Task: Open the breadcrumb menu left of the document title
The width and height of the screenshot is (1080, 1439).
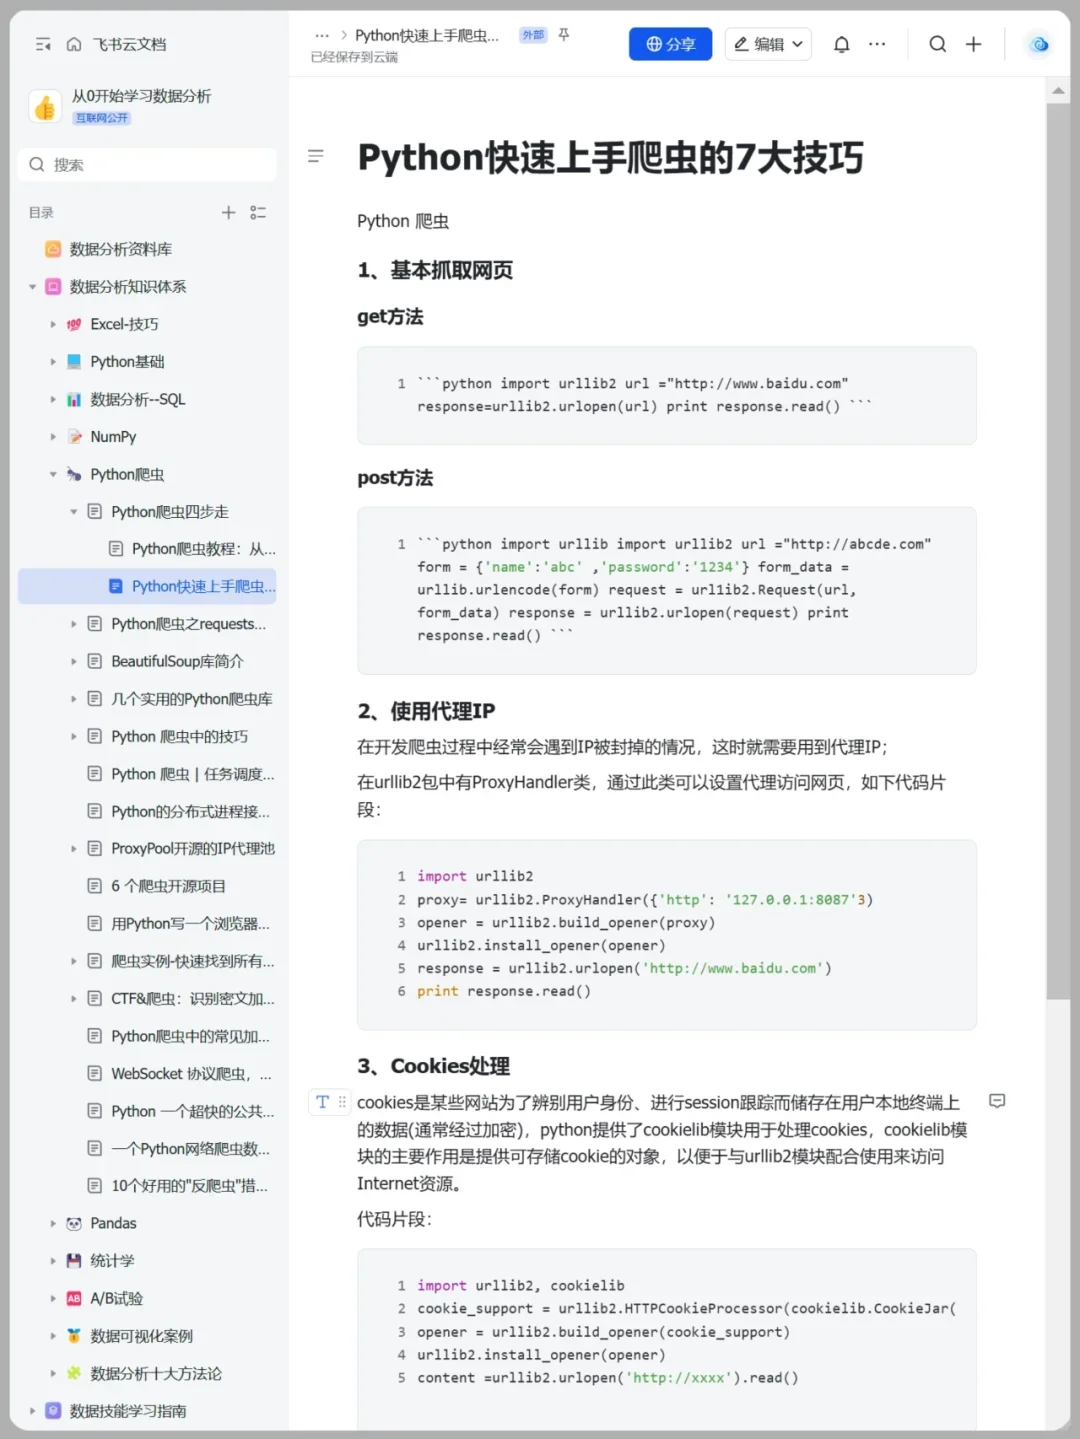Action: tap(322, 33)
